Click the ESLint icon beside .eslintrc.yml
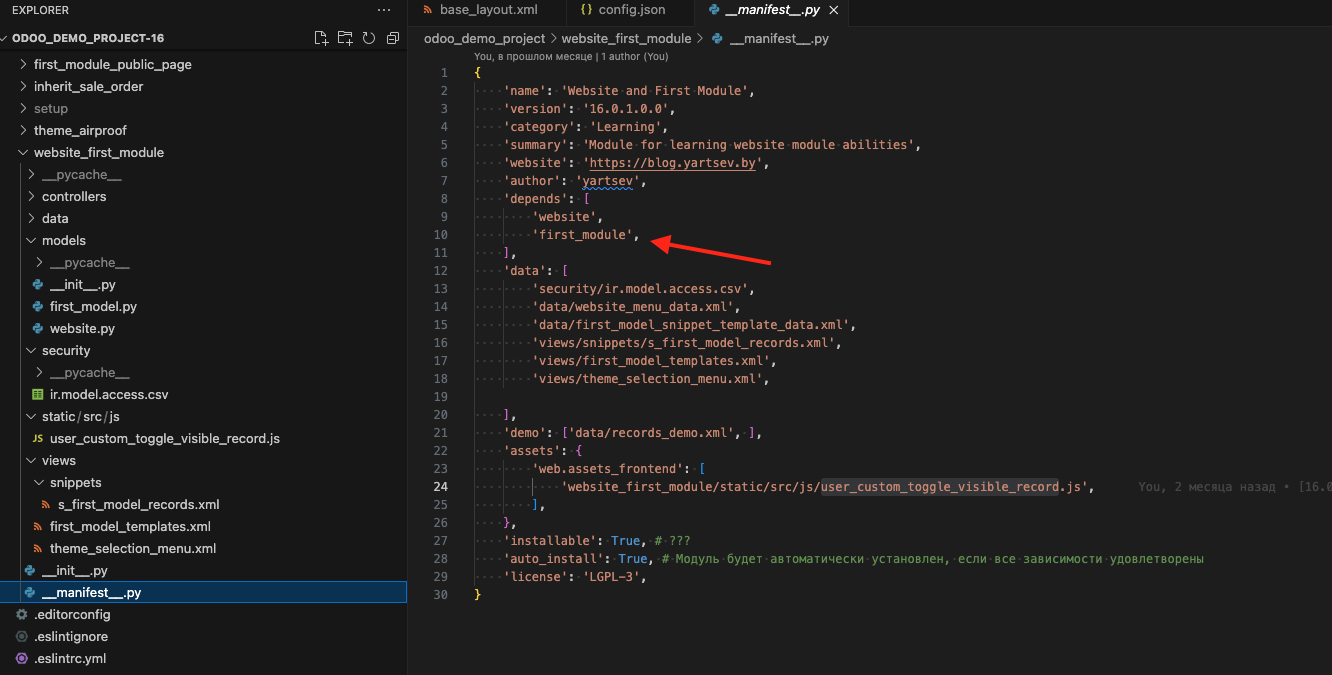The image size is (1332, 675). click(22, 659)
